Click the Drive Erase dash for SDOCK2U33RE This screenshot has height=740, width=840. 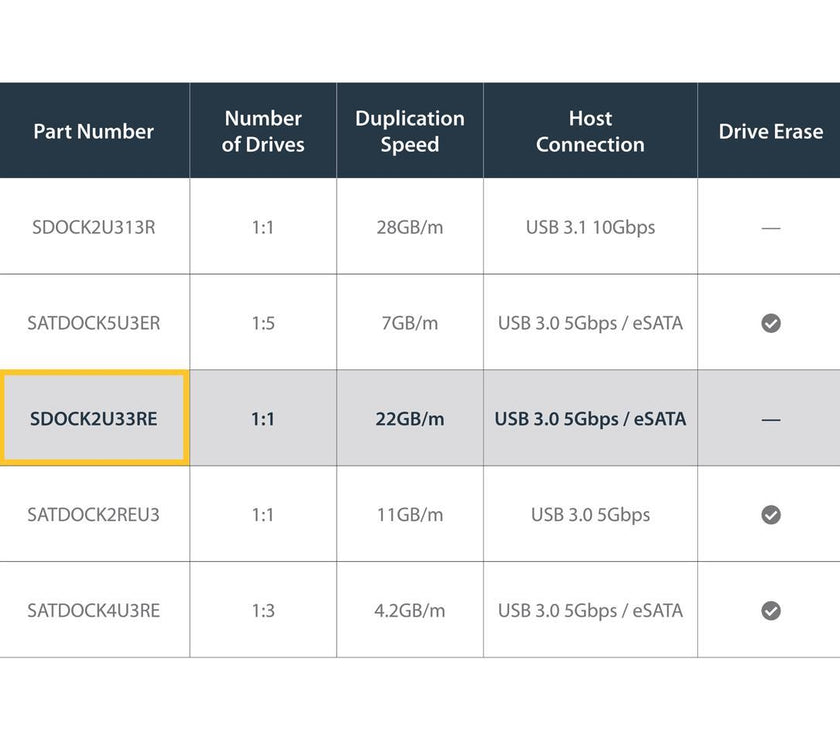coord(770,420)
